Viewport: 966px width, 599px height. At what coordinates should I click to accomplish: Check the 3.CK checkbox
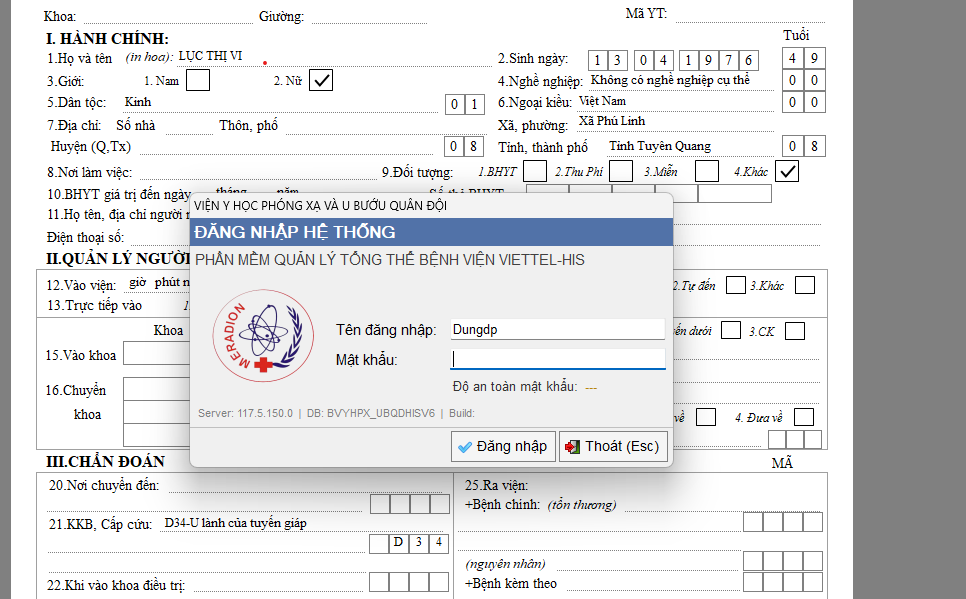click(794, 331)
